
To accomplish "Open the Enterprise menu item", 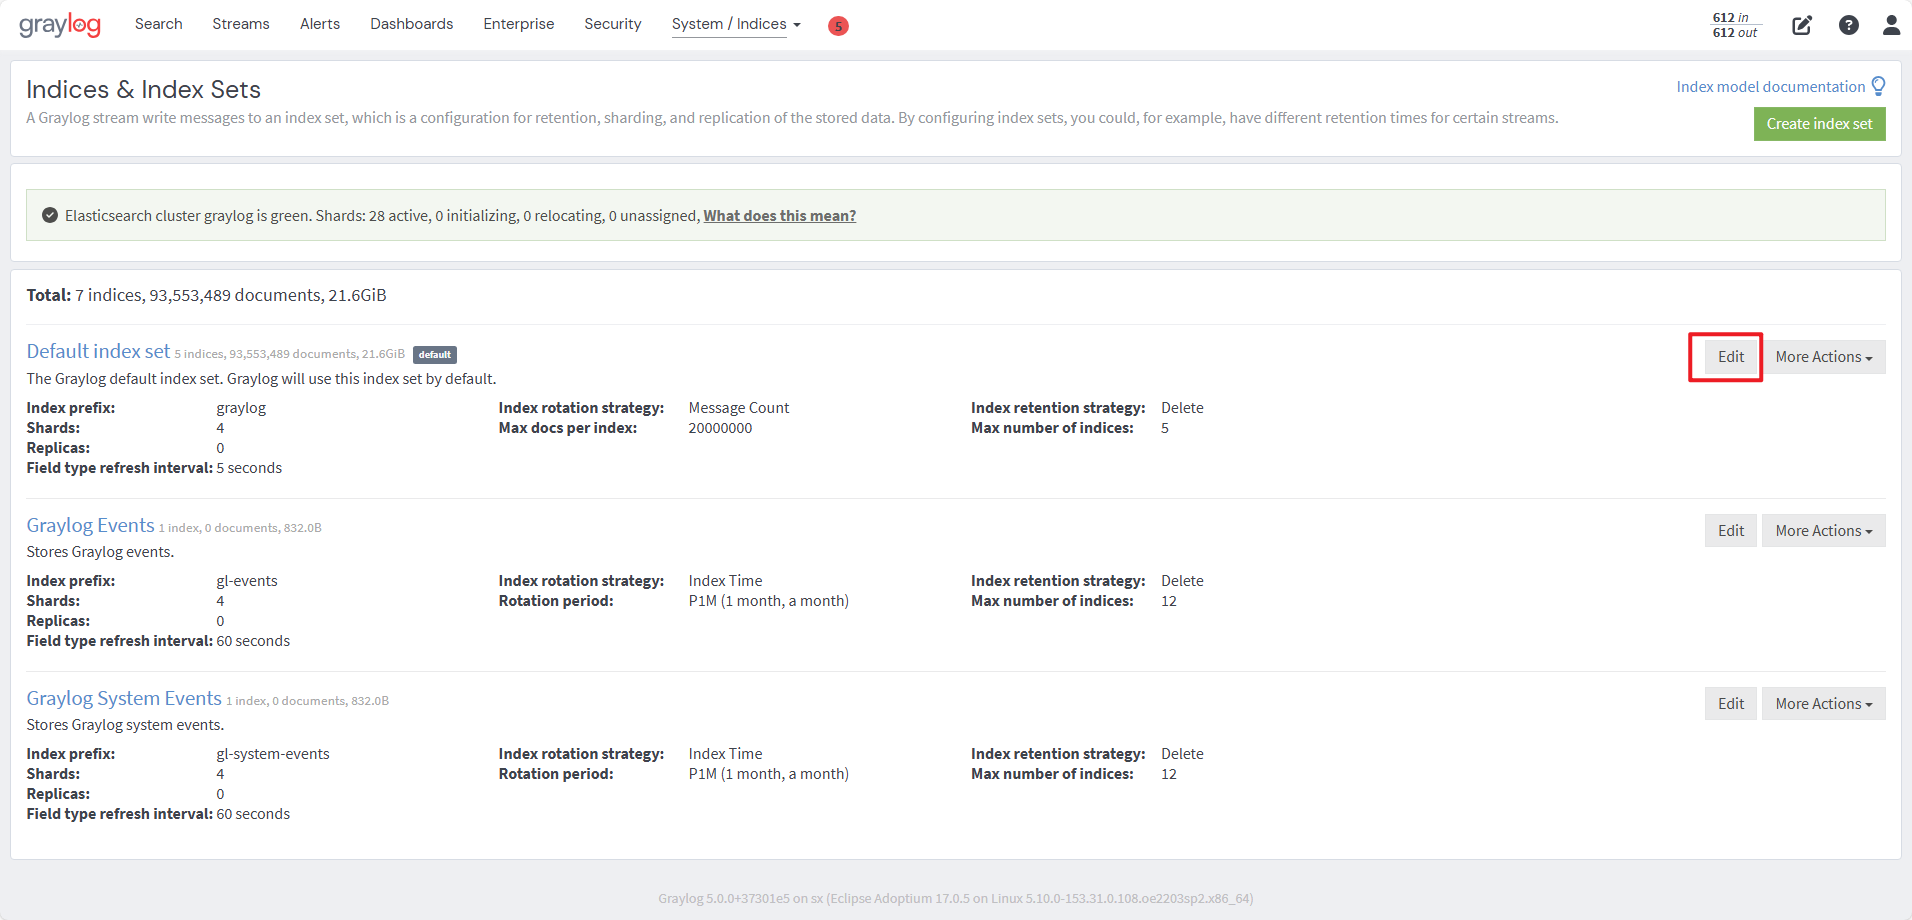I will pyautogui.click(x=519, y=24).
